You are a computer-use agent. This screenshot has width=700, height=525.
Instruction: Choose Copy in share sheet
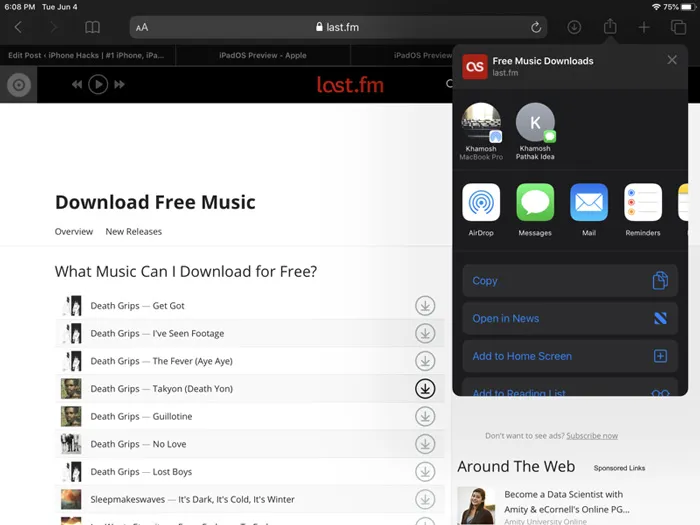point(570,281)
